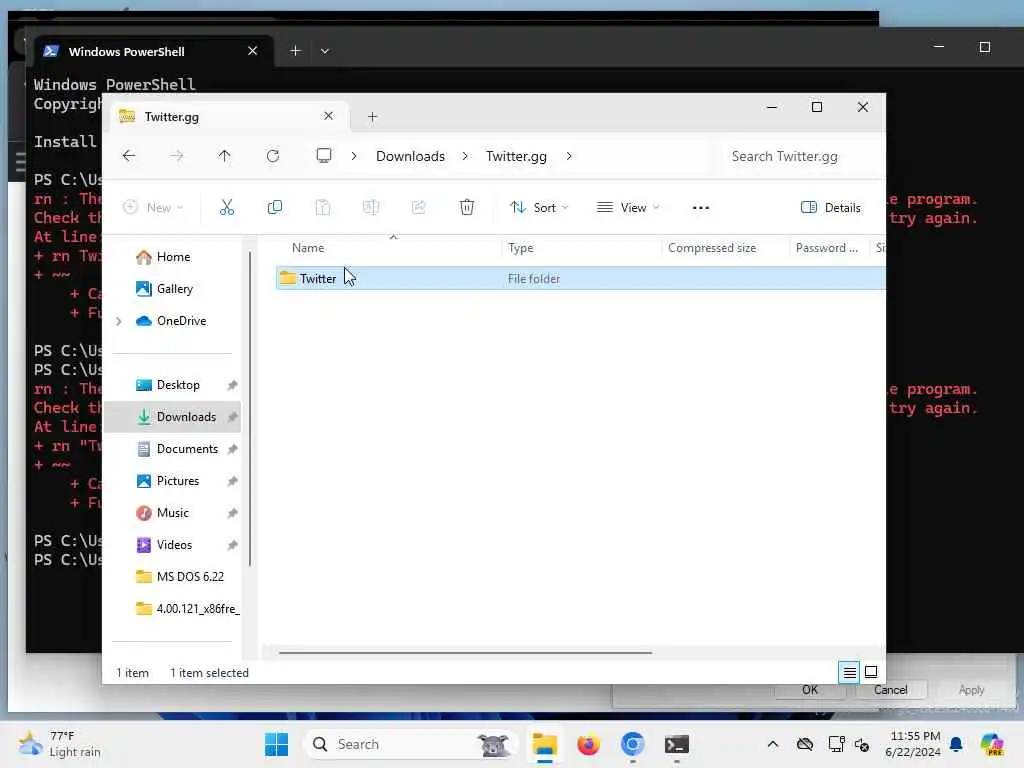
Task: Open the Sort dropdown
Action: [x=539, y=208]
